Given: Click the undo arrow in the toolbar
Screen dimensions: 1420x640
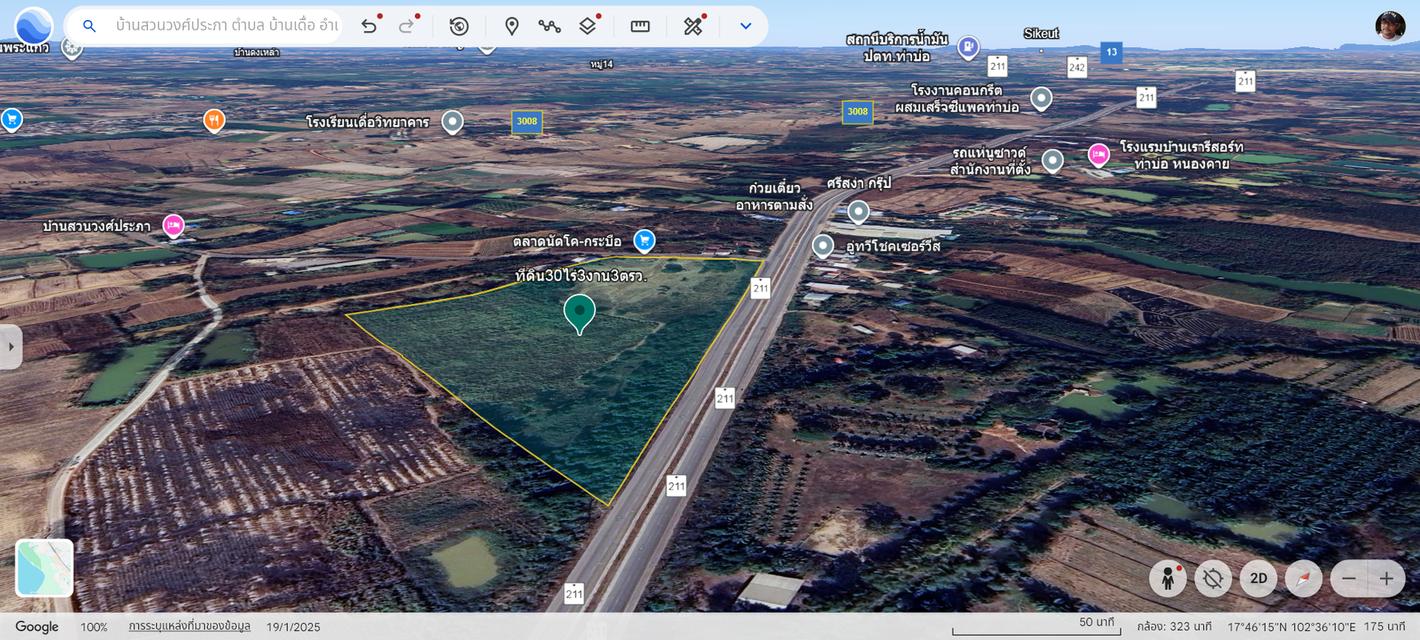Looking at the screenshot, I should [369, 26].
